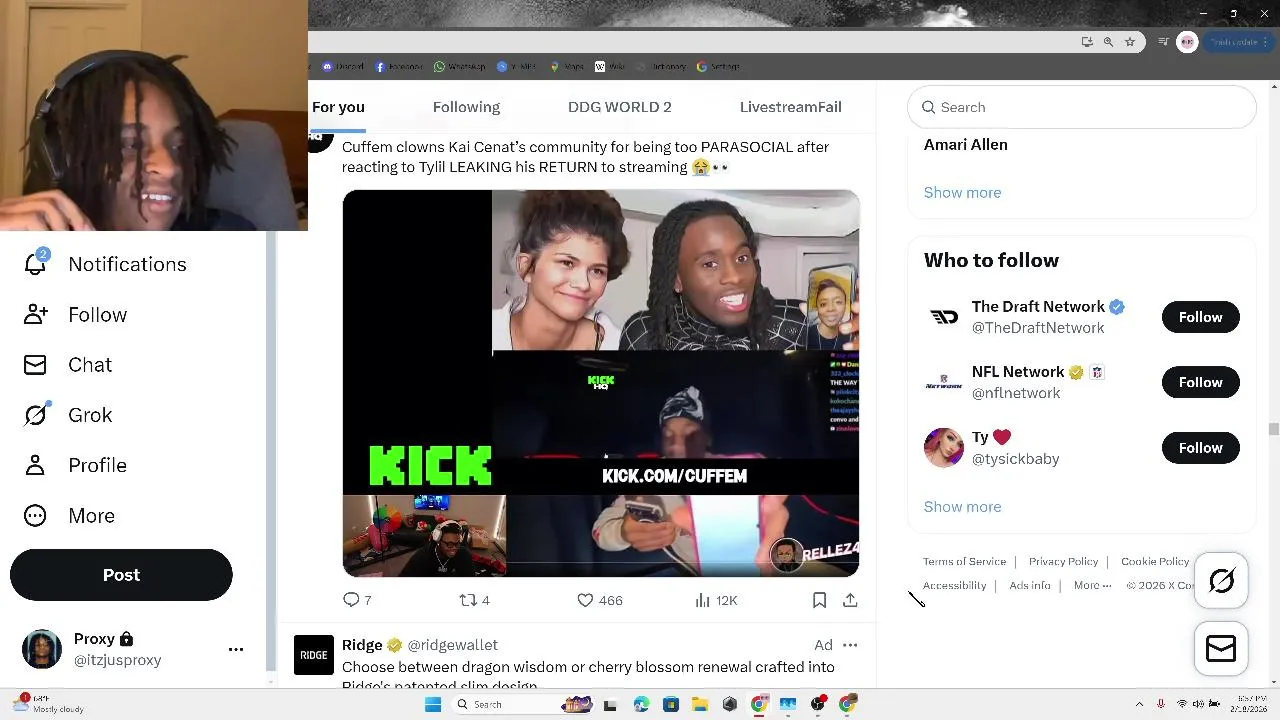Click browser zoom magnifier icon

pyautogui.click(x=1108, y=42)
